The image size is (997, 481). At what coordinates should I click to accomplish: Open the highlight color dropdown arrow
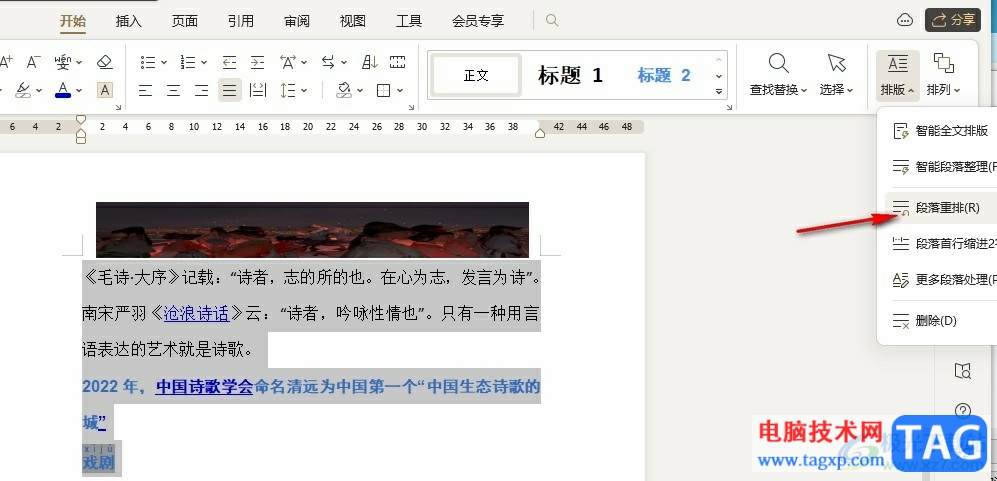[39, 90]
